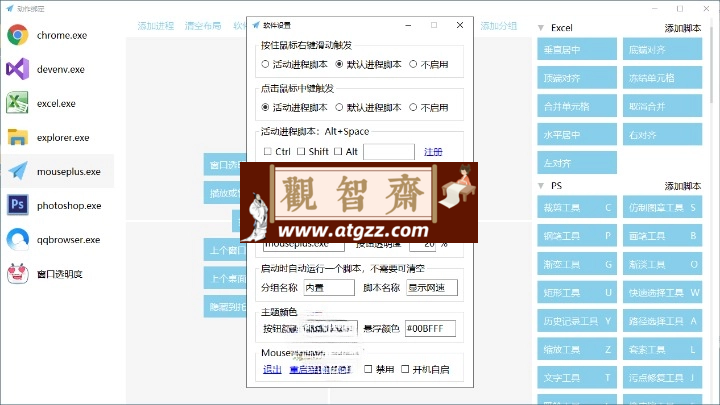Collapse the PS script group
Viewport: 720px width, 405px height.
(541, 186)
